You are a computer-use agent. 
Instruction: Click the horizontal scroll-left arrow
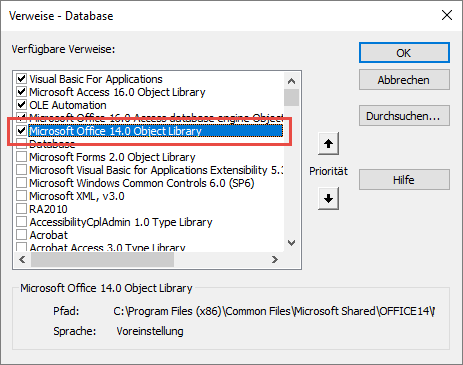(x=22, y=259)
